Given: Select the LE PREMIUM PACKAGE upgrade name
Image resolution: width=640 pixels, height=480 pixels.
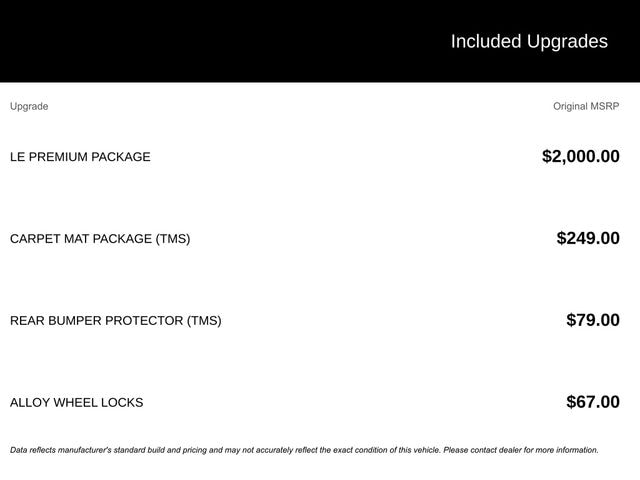Looking at the screenshot, I should click(80, 157).
